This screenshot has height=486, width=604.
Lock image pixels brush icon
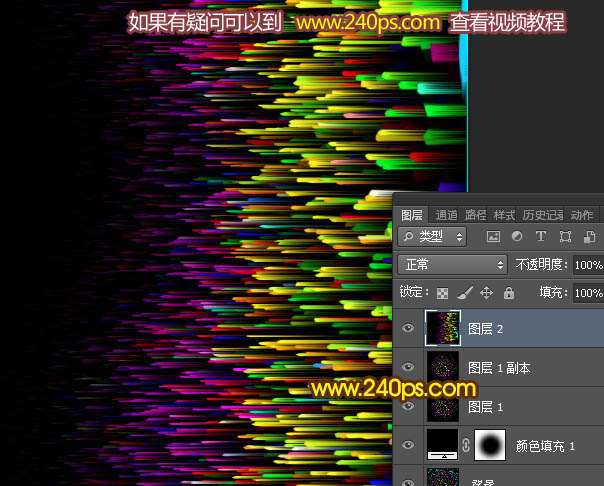pos(465,293)
